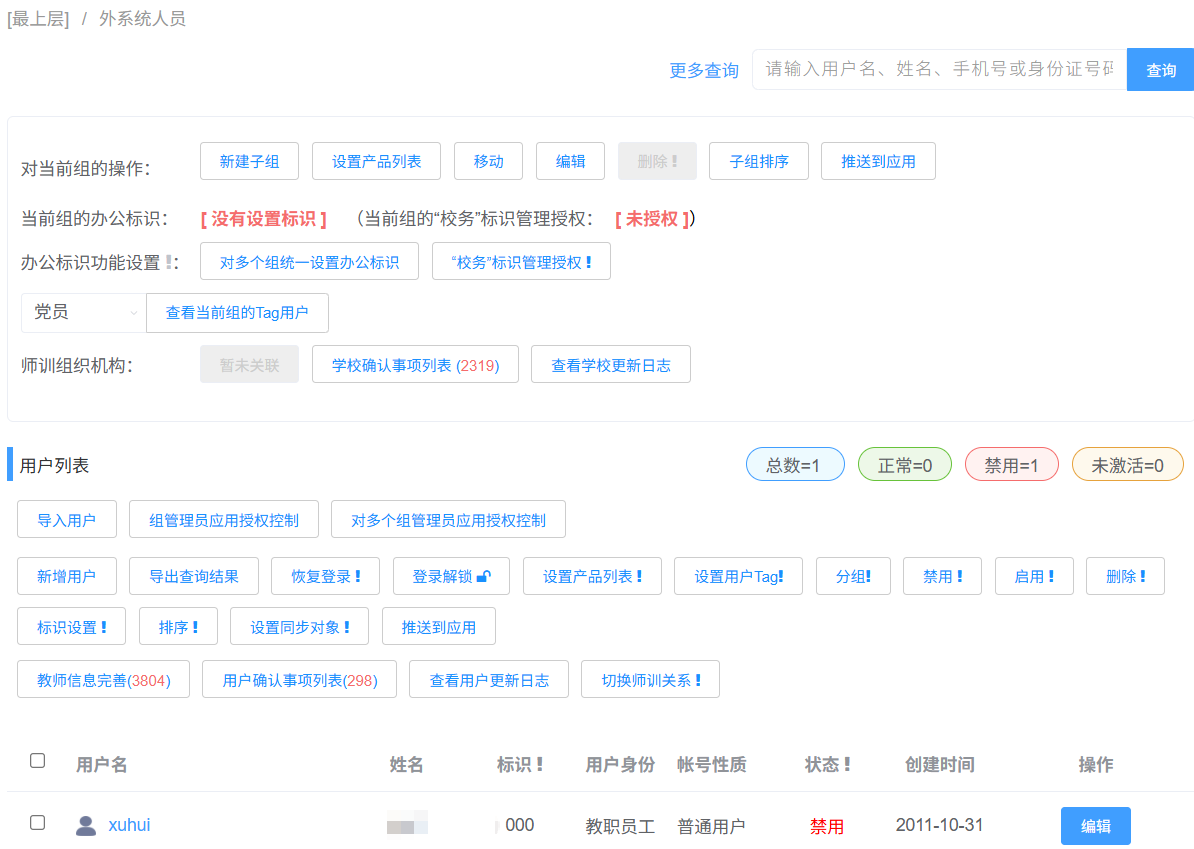
Task: Open the 党员 tag dropdown
Action: pos(83,312)
